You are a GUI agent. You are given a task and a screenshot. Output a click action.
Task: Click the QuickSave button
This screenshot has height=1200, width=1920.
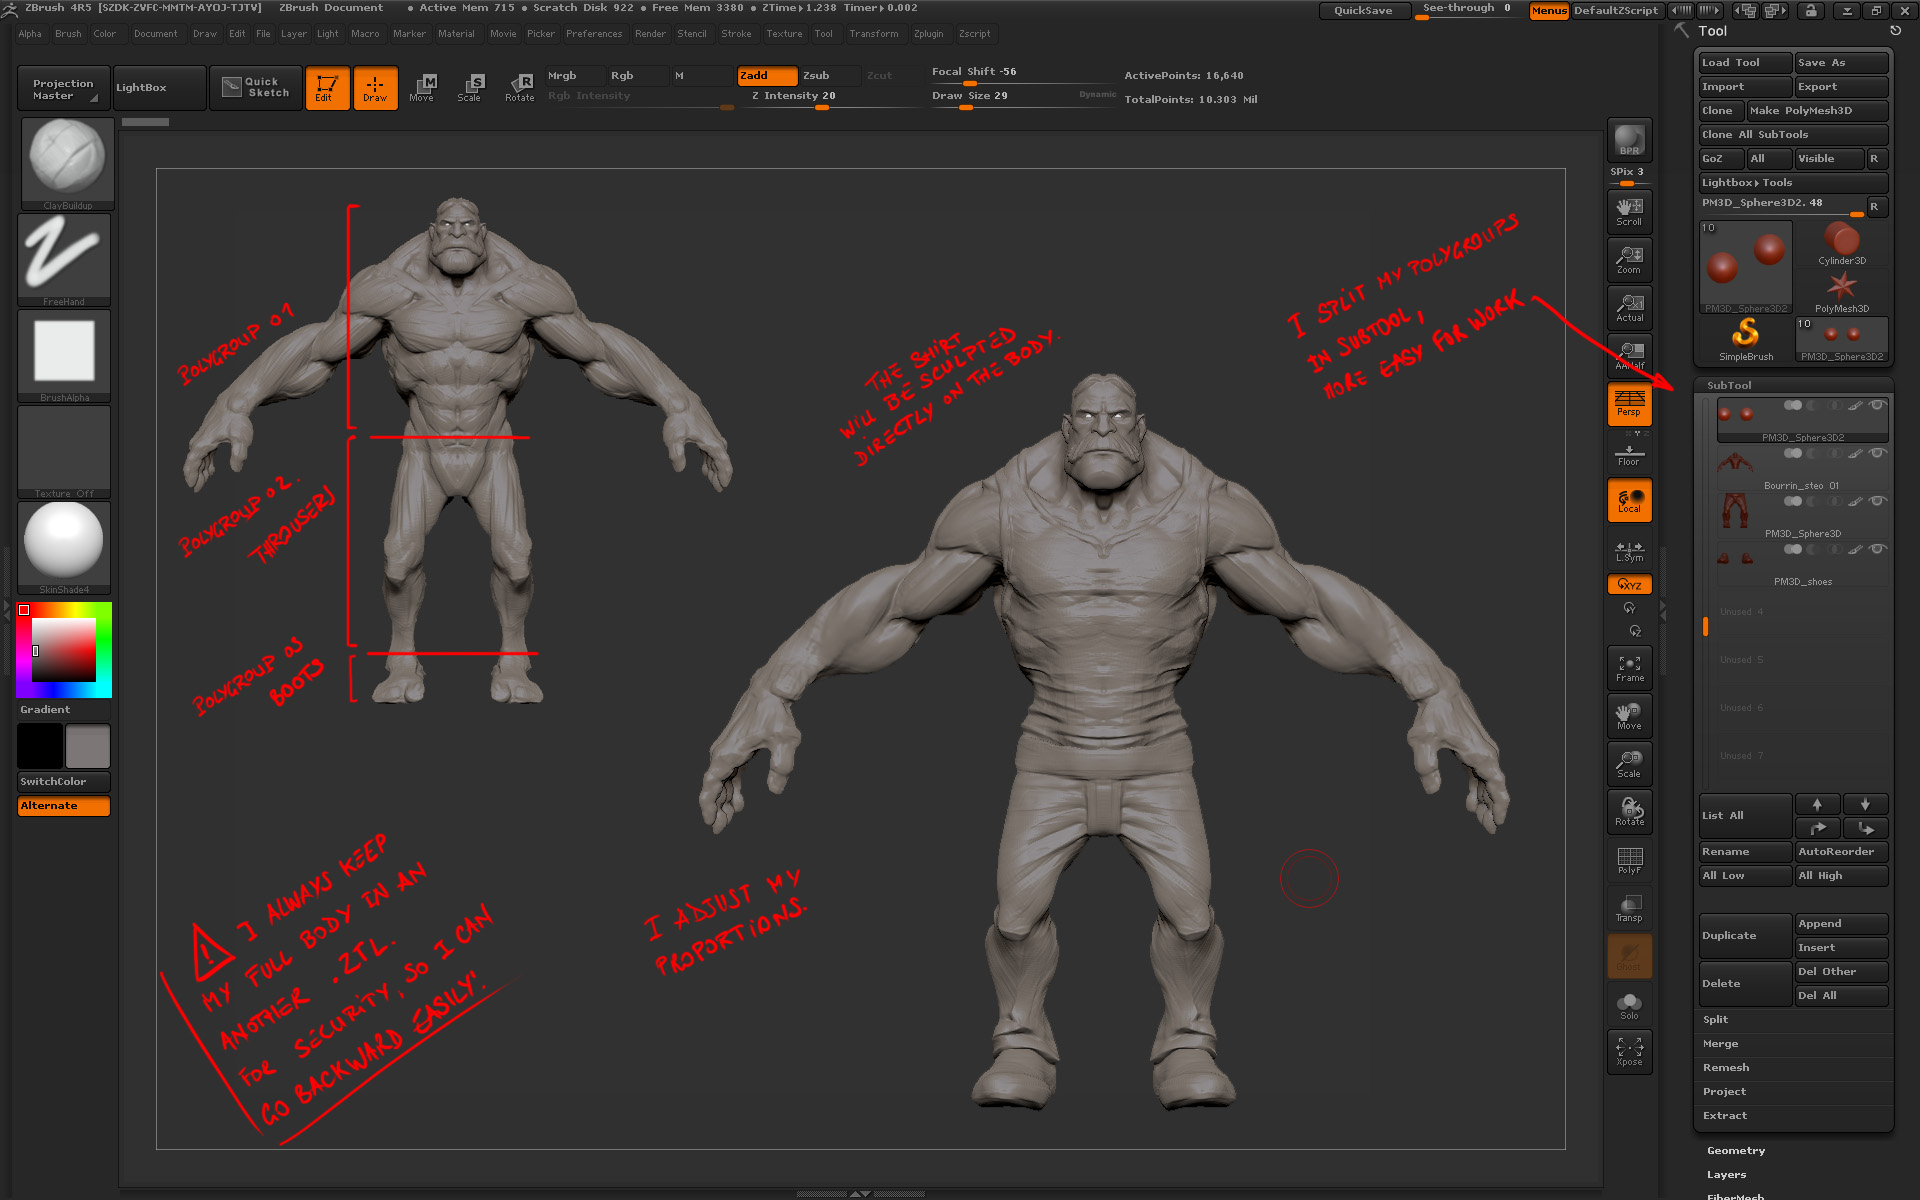(1364, 11)
